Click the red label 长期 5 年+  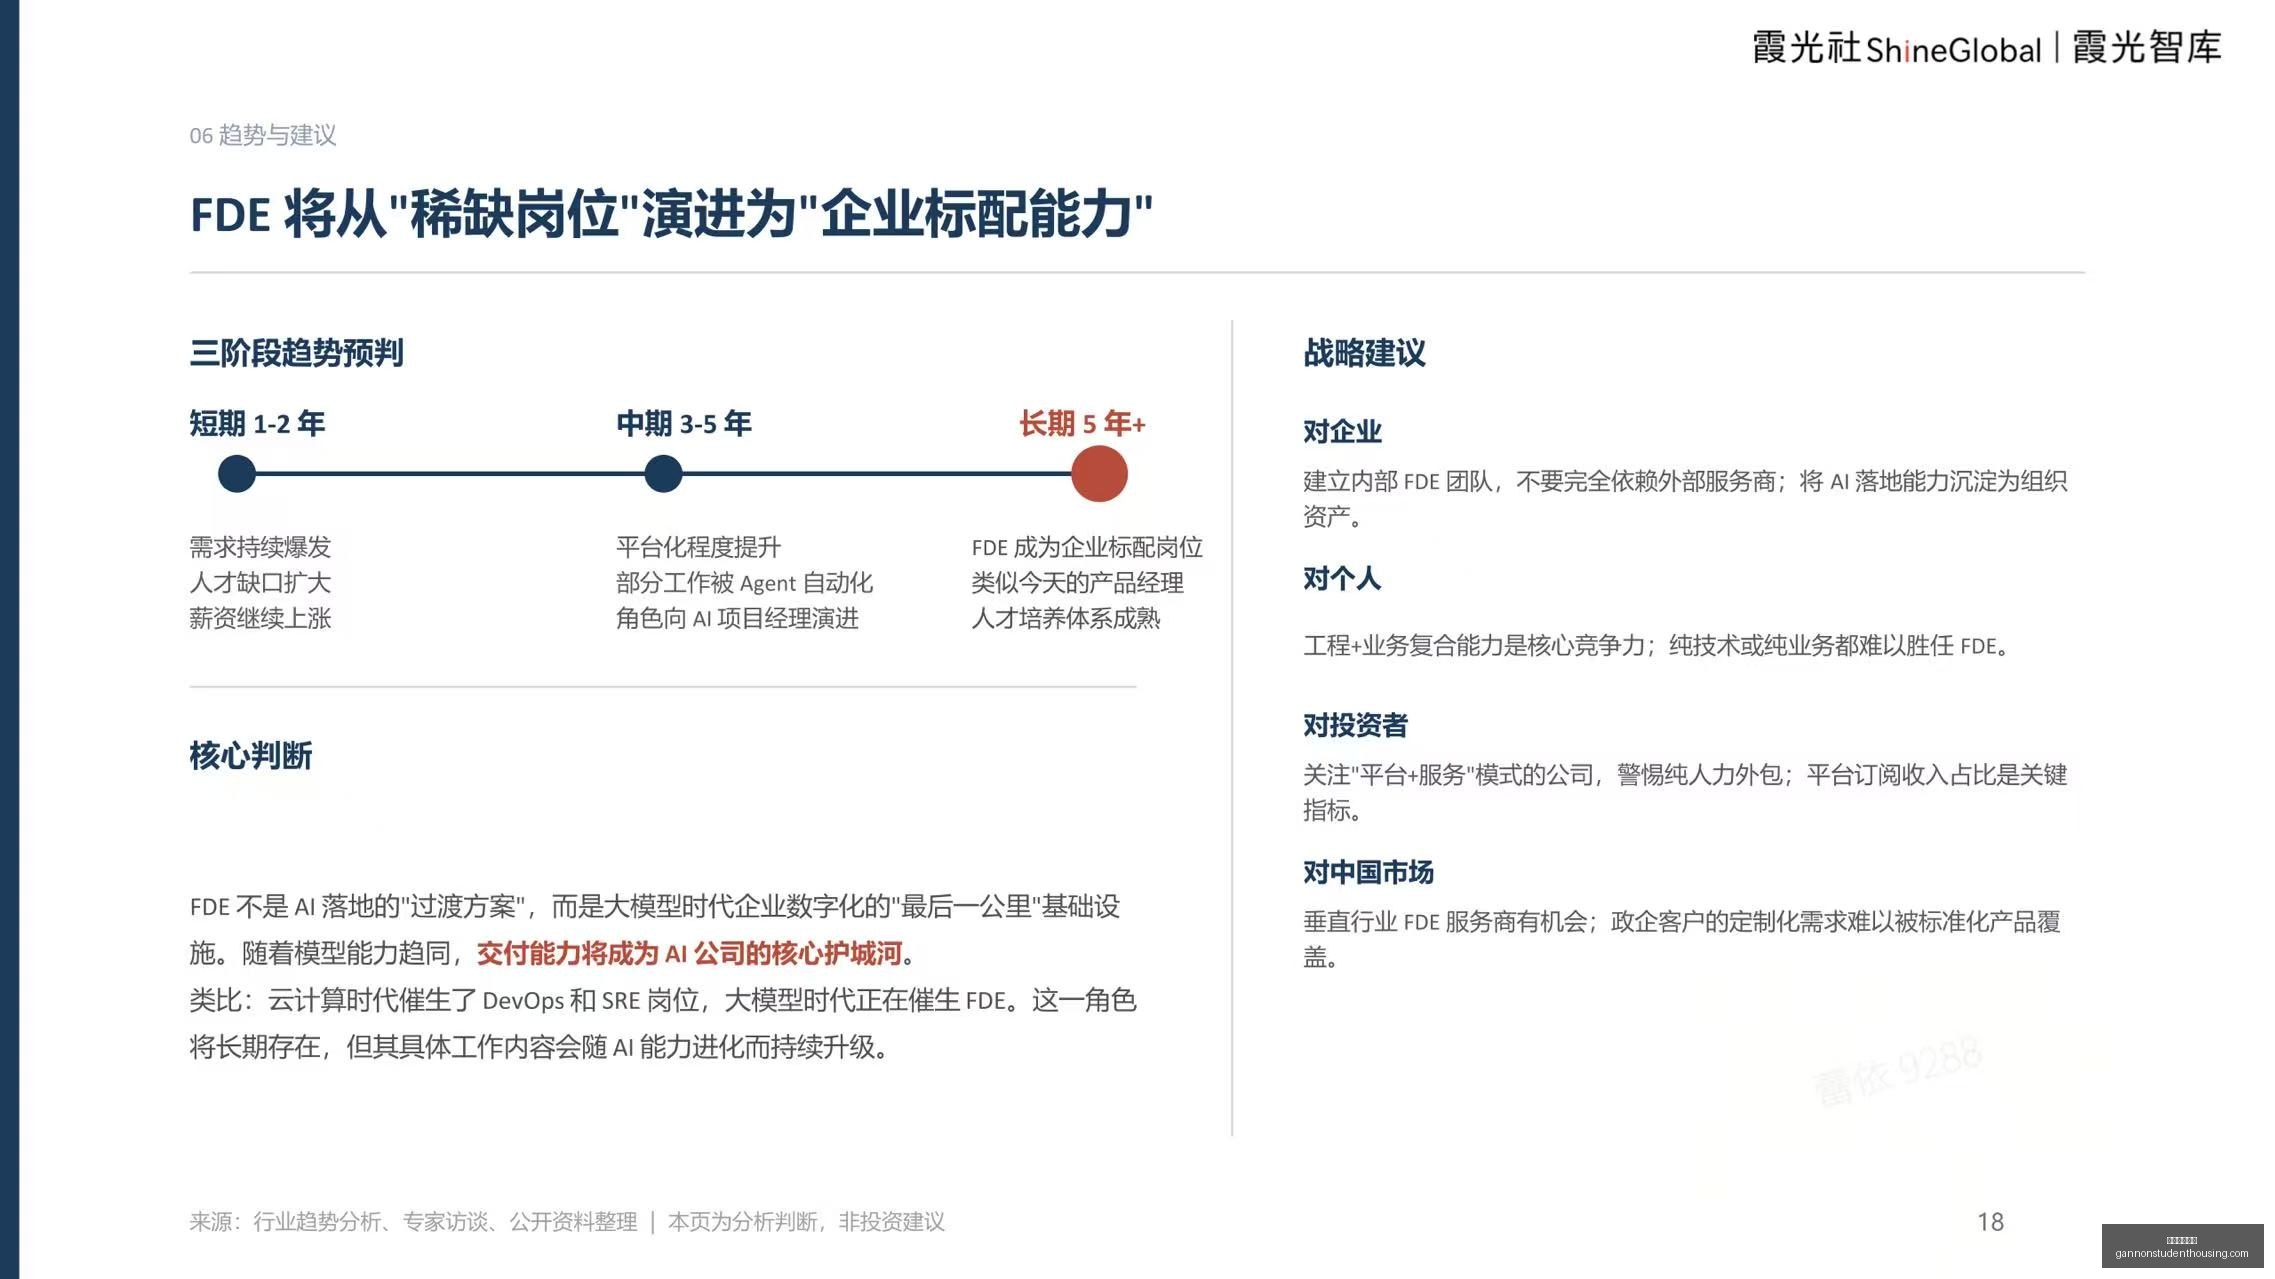coord(1082,423)
